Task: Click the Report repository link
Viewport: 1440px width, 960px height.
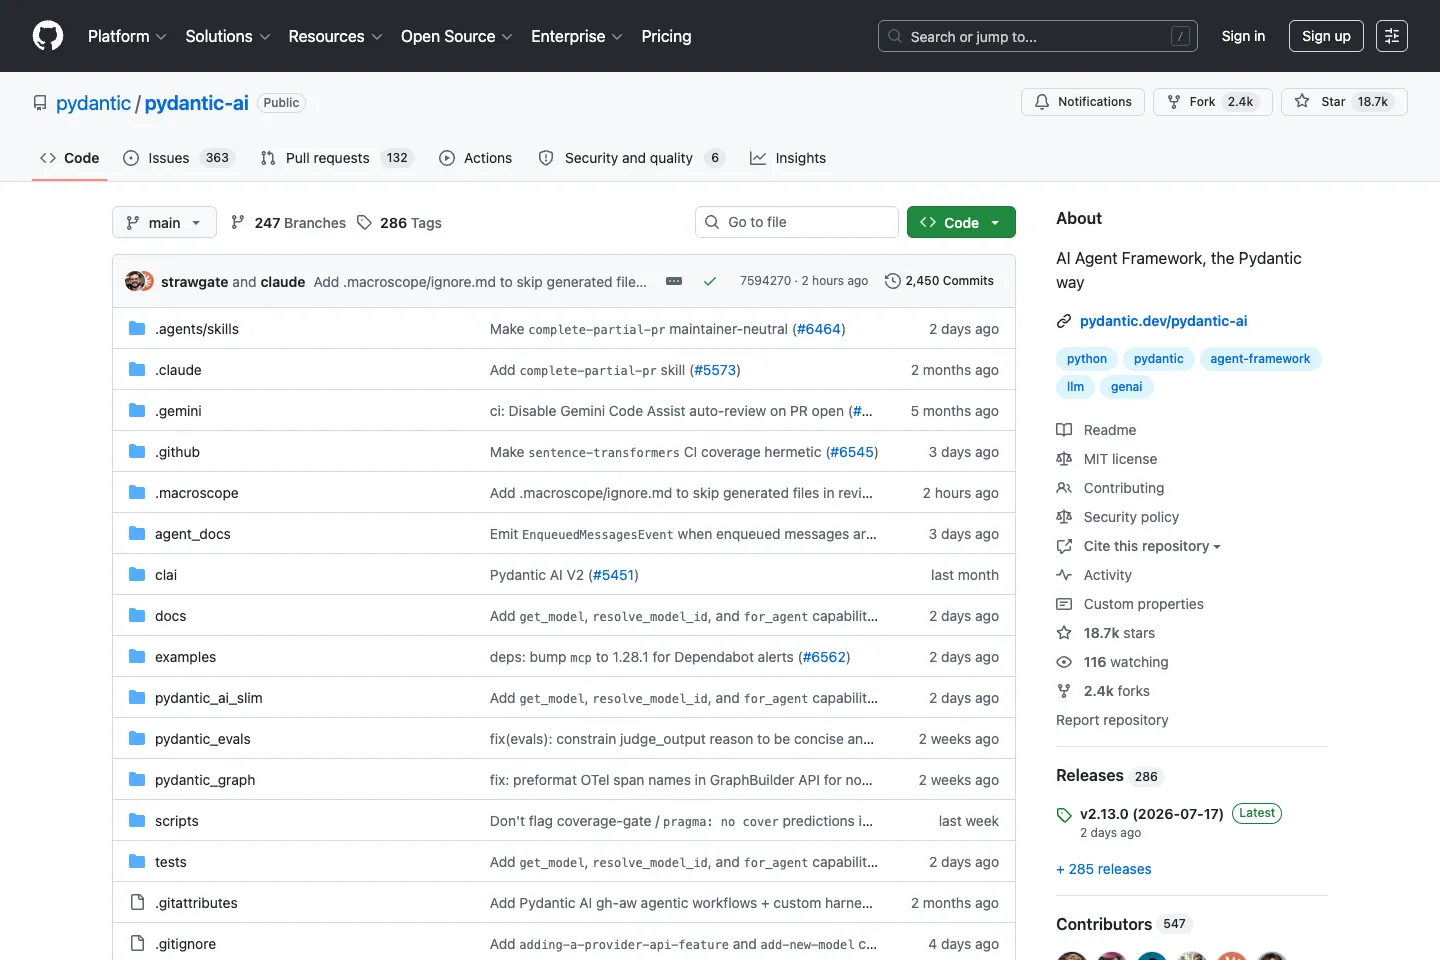Action: pyautogui.click(x=1112, y=720)
